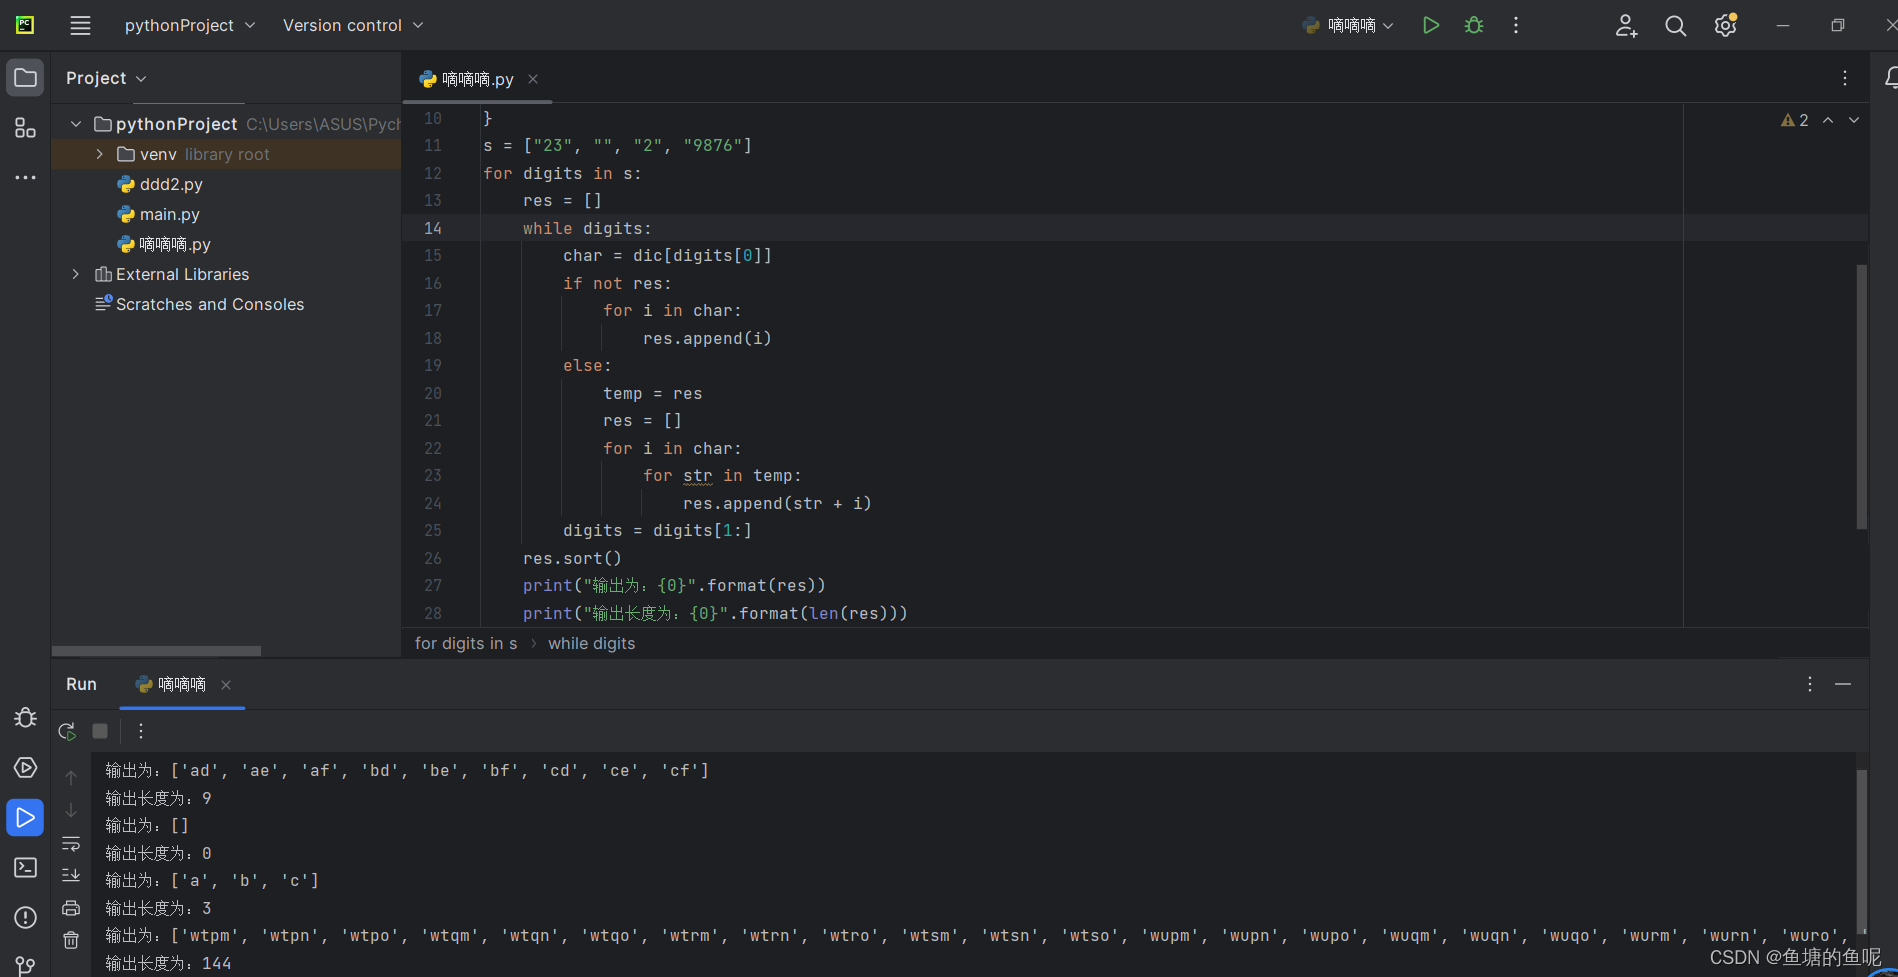
Task: Open IDE settings gear
Action: 1725,25
